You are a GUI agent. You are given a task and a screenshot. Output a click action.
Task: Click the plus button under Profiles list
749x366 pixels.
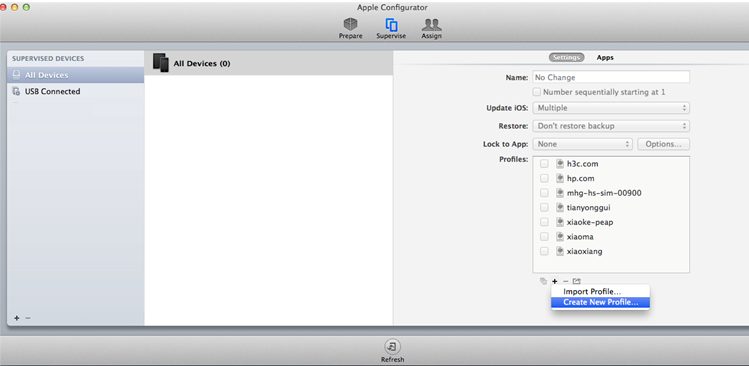pyautogui.click(x=555, y=281)
